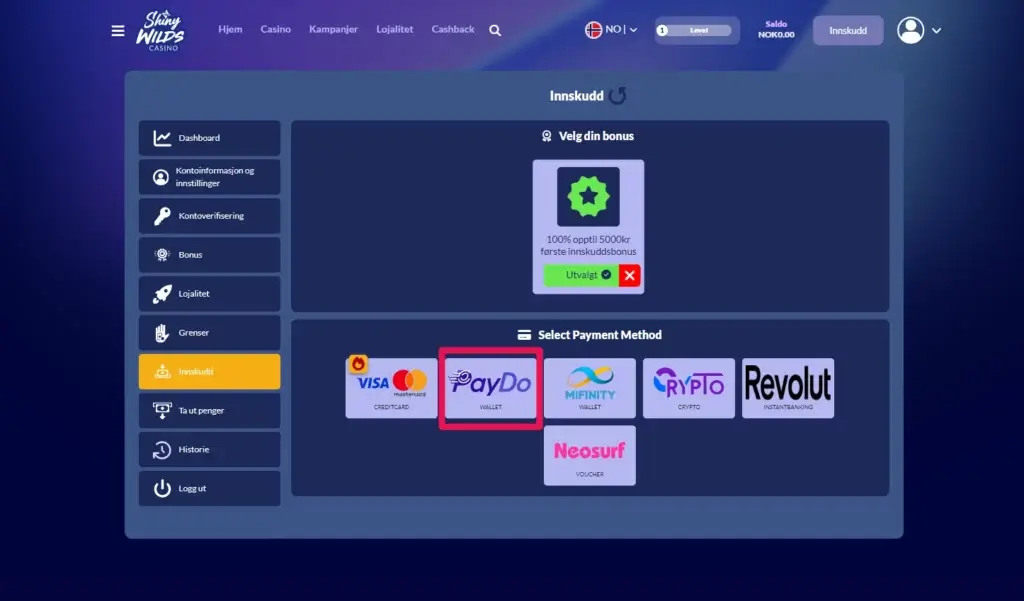Open the Cashback navigation item
Screen dimensions: 1024x601
(x=453, y=29)
